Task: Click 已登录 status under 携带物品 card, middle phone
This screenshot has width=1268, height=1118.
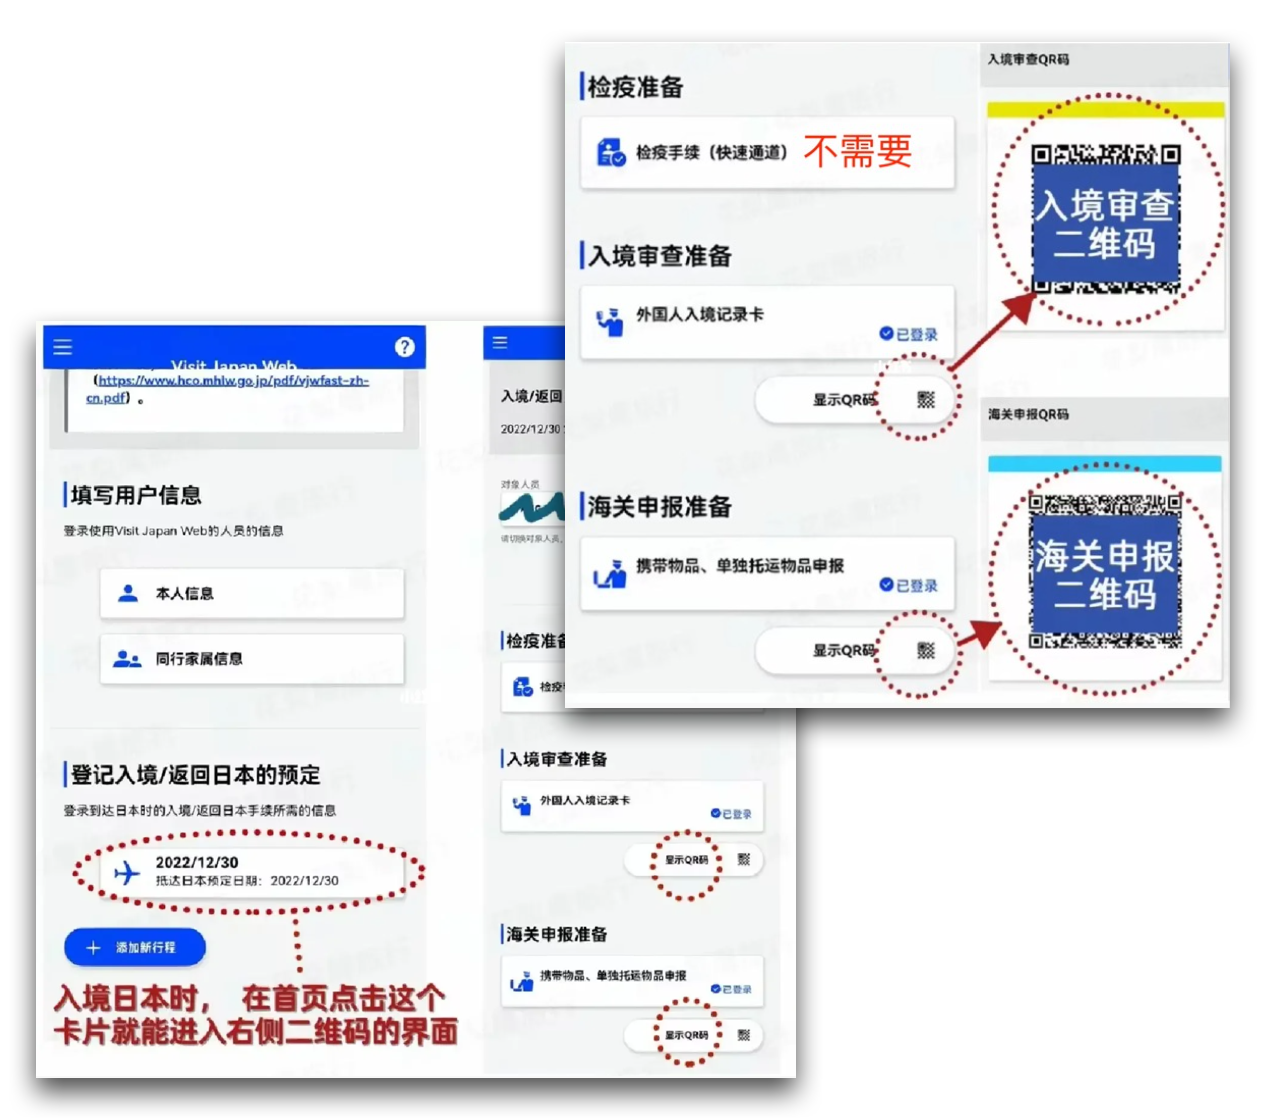Action: pos(731,989)
